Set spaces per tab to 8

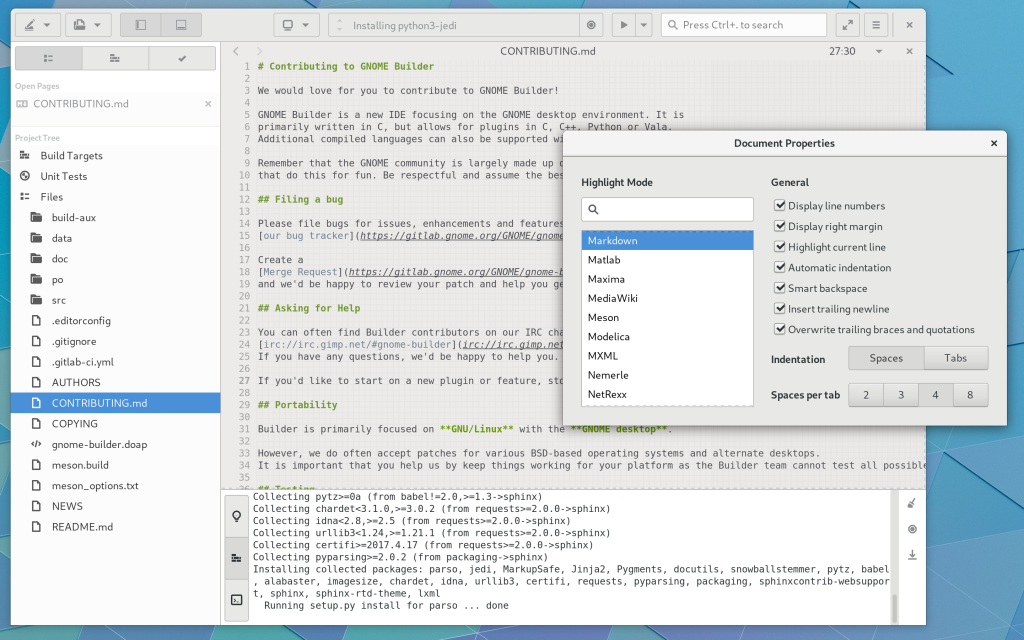click(970, 395)
